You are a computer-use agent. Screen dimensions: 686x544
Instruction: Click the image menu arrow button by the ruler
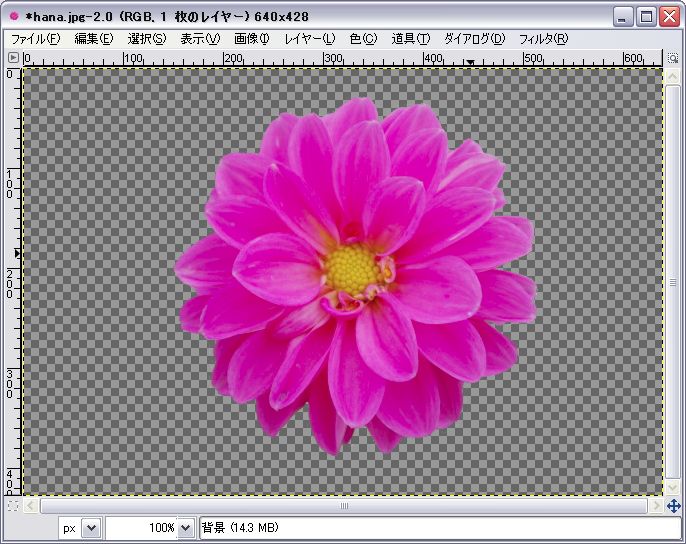click(13, 57)
